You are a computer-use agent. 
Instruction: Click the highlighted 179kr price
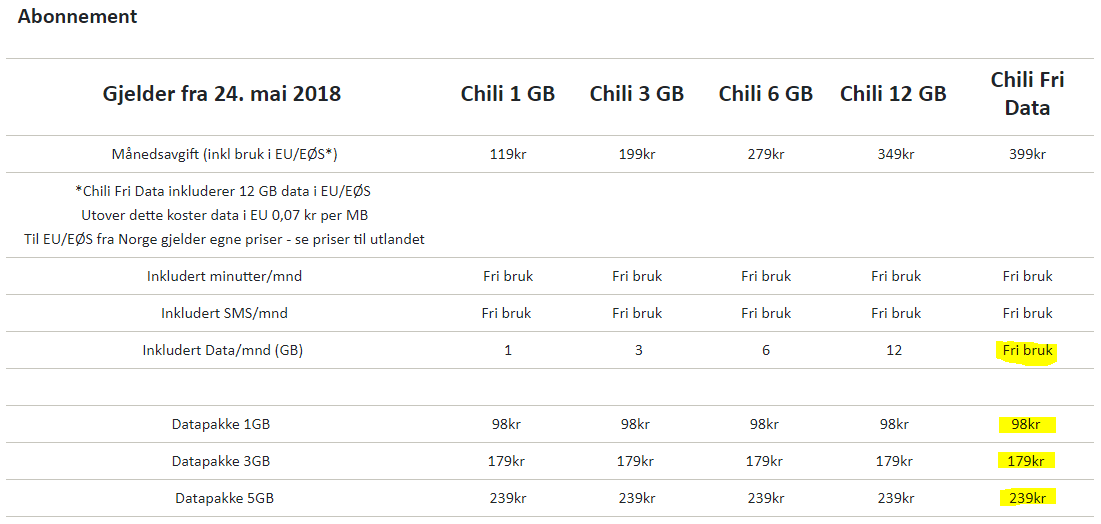tap(1026, 461)
